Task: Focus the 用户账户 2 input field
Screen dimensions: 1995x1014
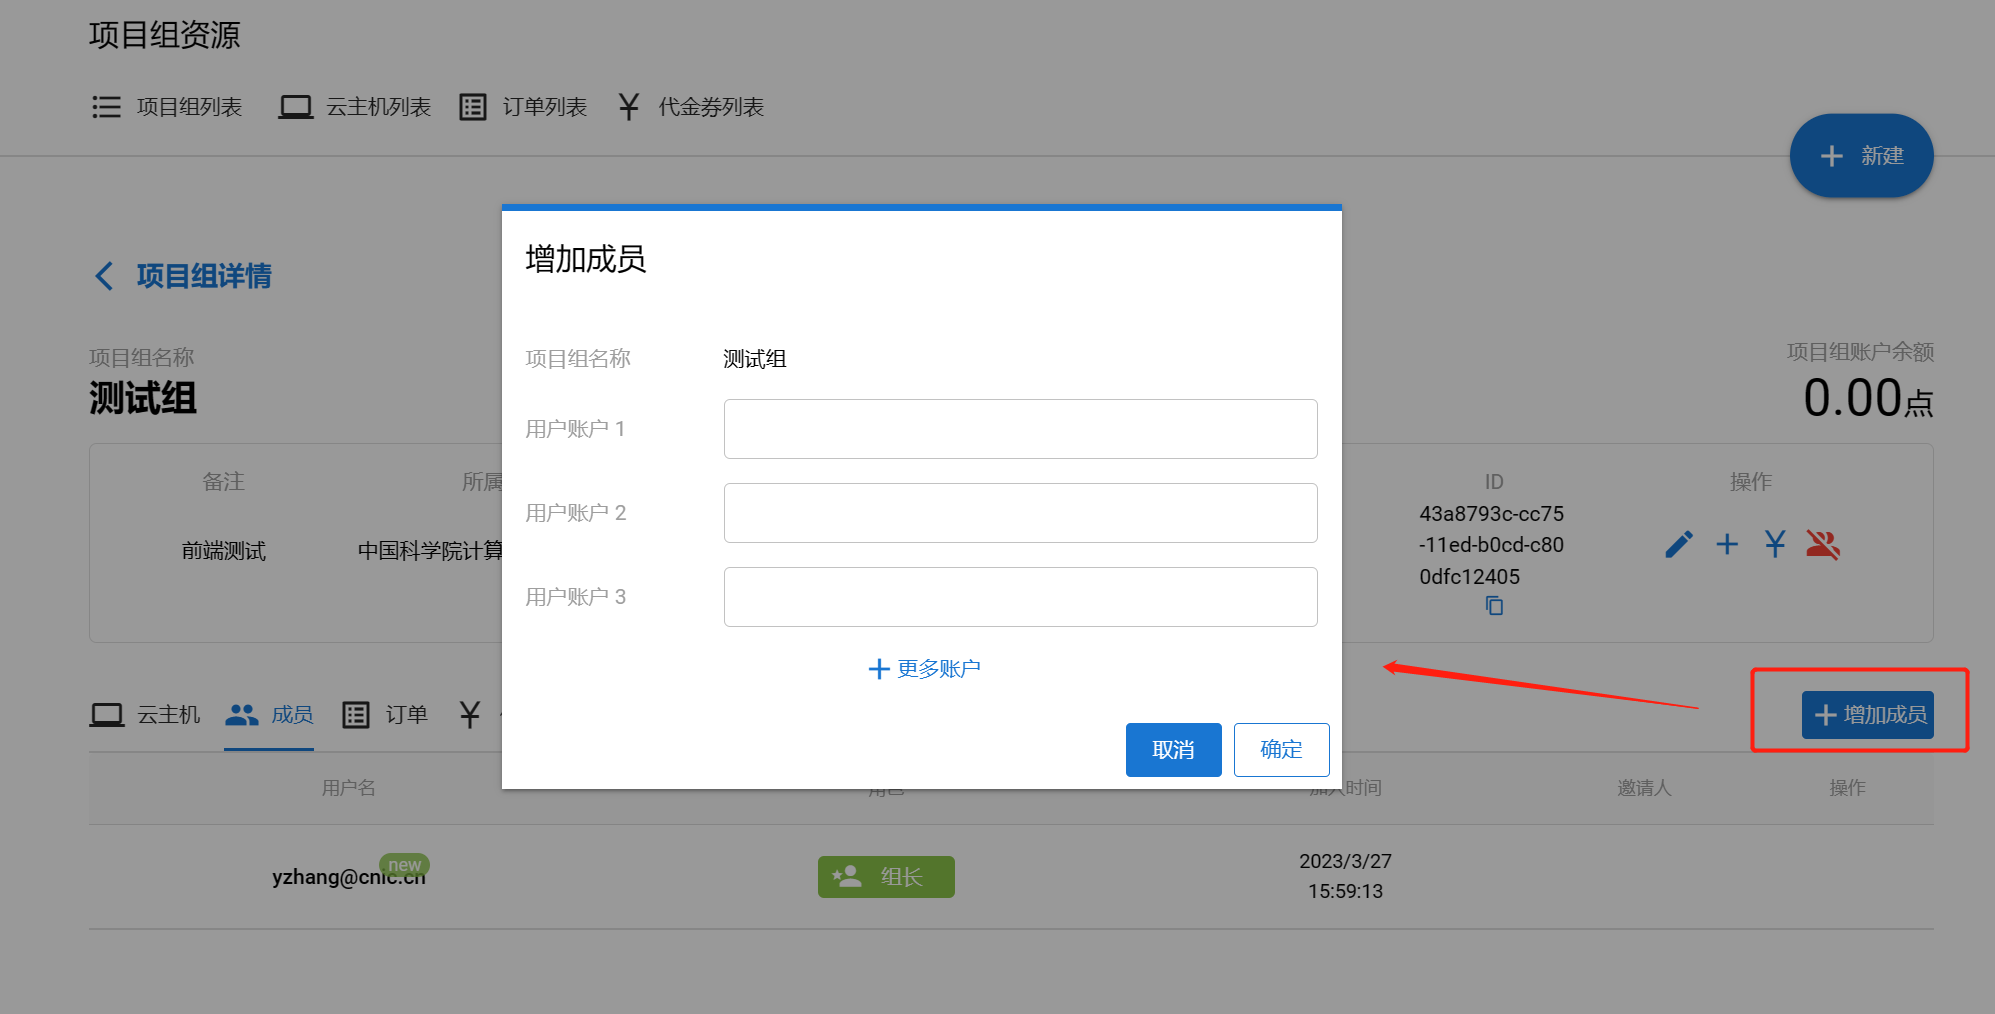Action: click(x=1020, y=513)
